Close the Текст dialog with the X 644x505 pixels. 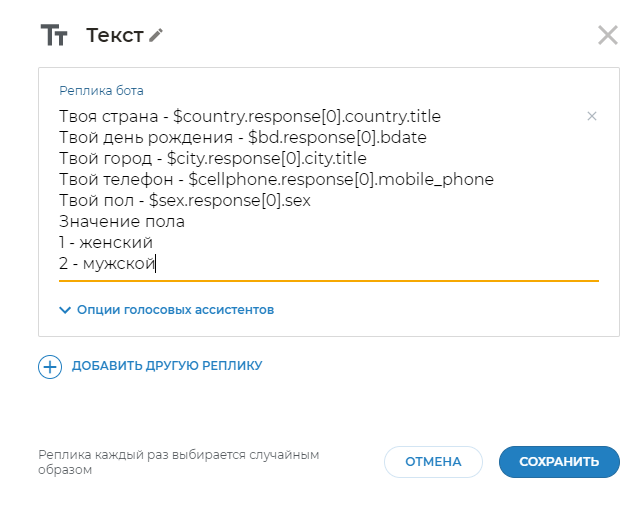click(x=607, y=36)
